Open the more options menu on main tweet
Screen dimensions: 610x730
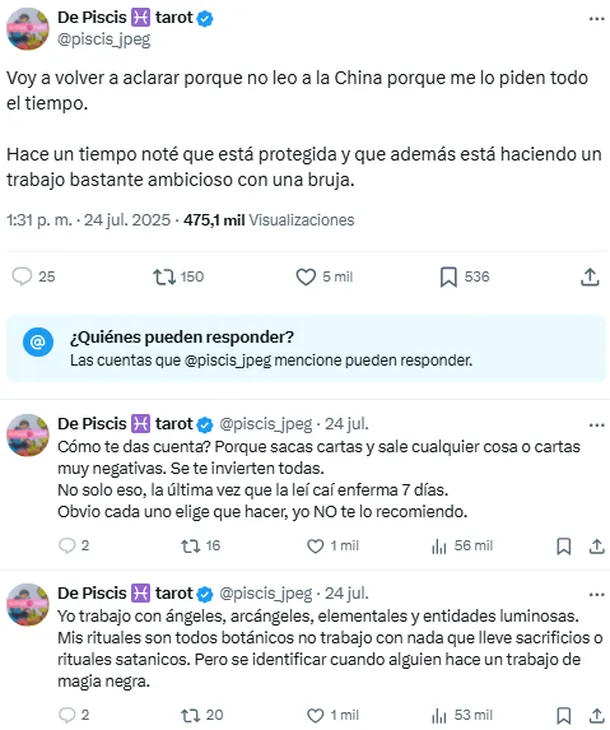(596, 19)
